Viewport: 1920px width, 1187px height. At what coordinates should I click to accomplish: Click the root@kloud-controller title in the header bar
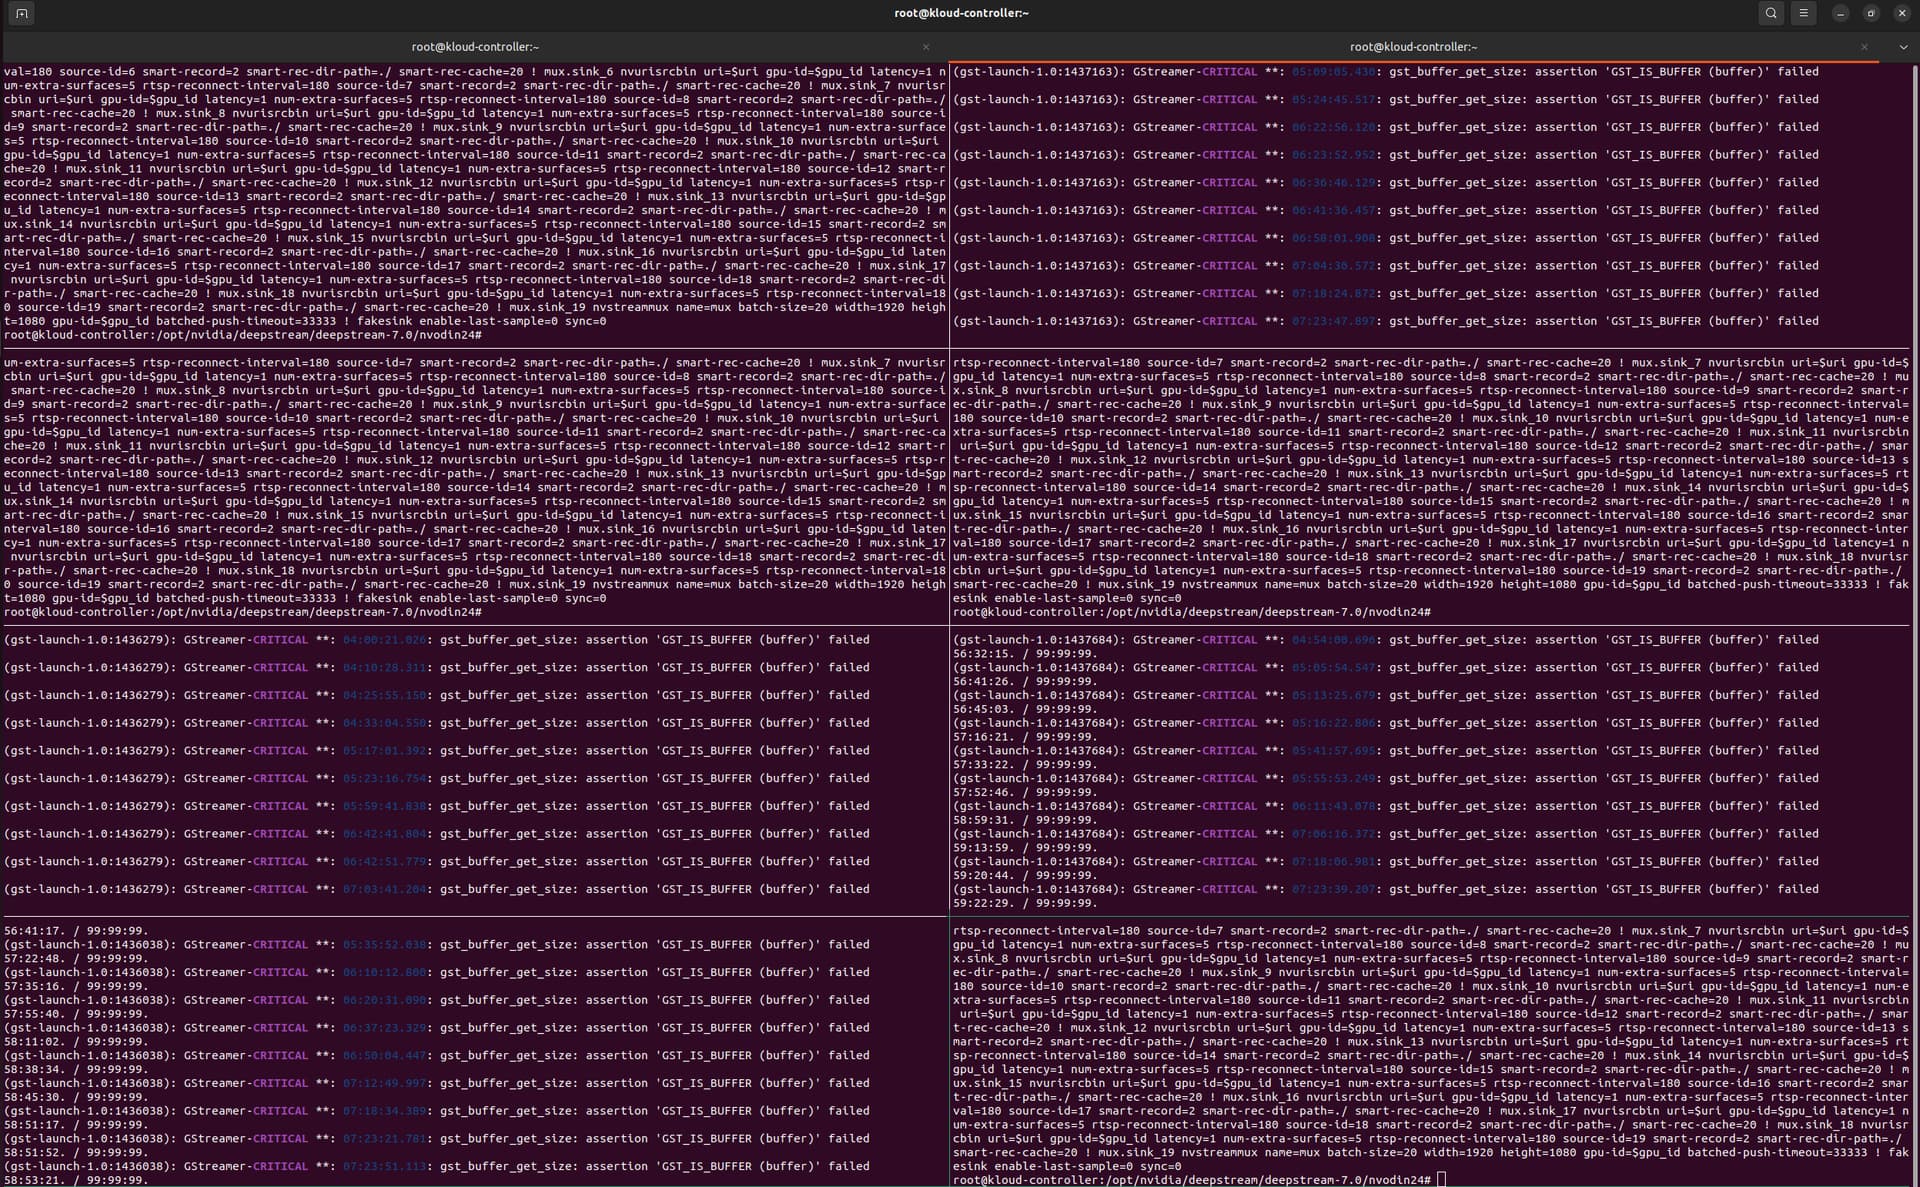pos(960,13)
